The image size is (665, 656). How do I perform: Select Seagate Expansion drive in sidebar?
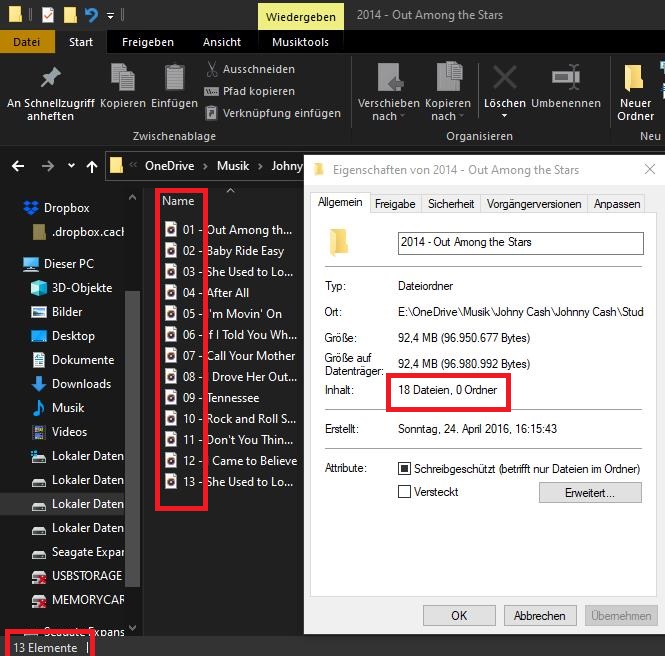(x=78, y=552)
